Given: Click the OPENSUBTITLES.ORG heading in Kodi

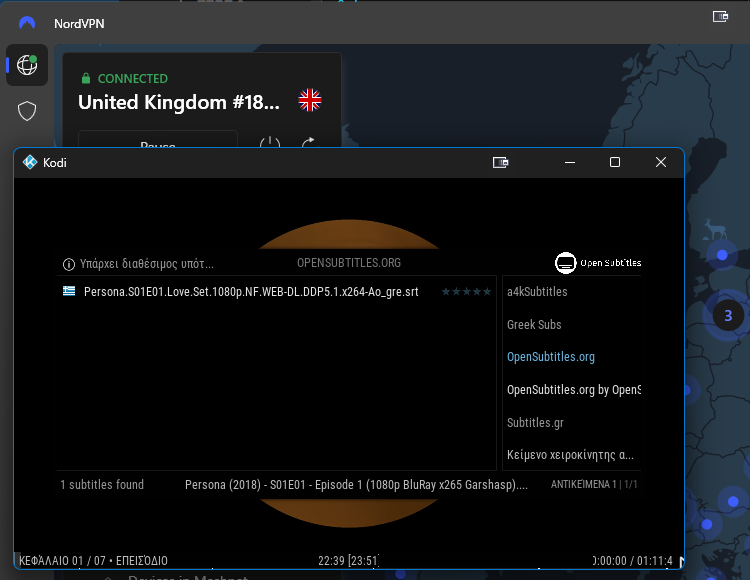Looking at the screenshot, I should tap(349, 263).
